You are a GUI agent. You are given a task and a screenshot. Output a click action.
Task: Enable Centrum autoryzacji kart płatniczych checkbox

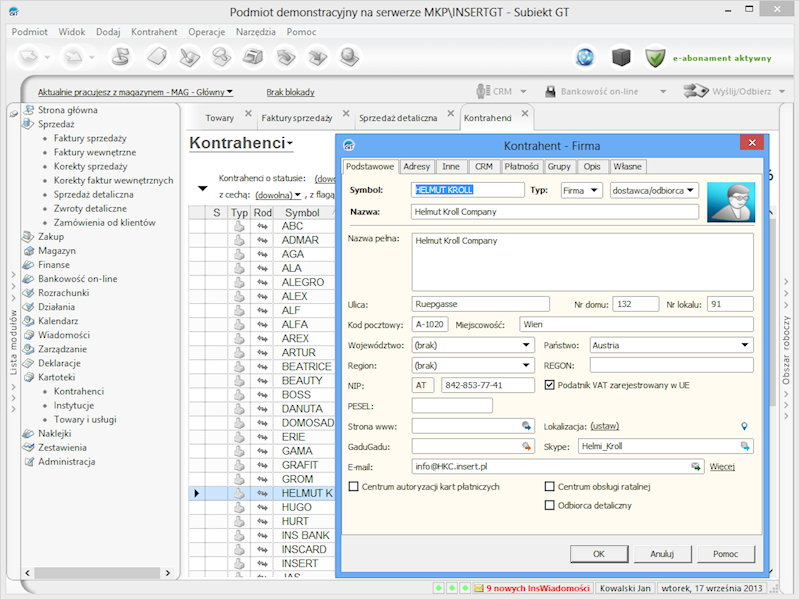click(354, 486)
